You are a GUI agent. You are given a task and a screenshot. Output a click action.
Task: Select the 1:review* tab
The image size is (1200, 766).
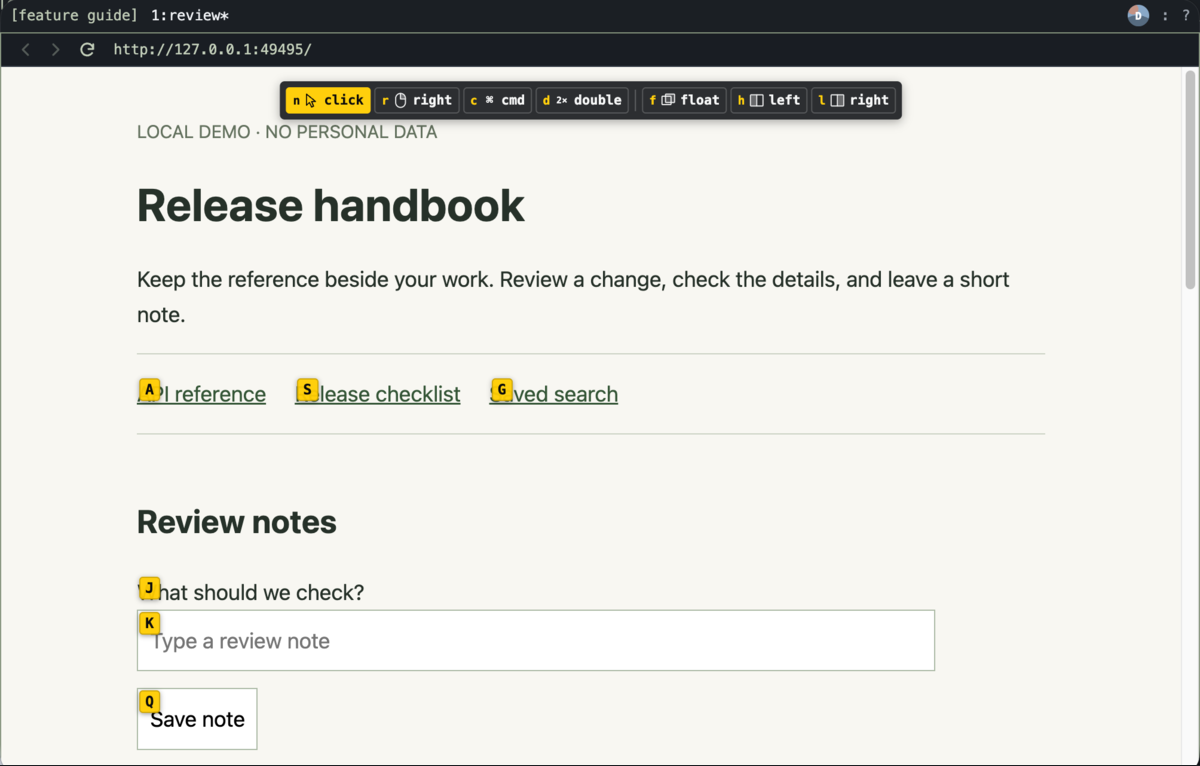190,15
